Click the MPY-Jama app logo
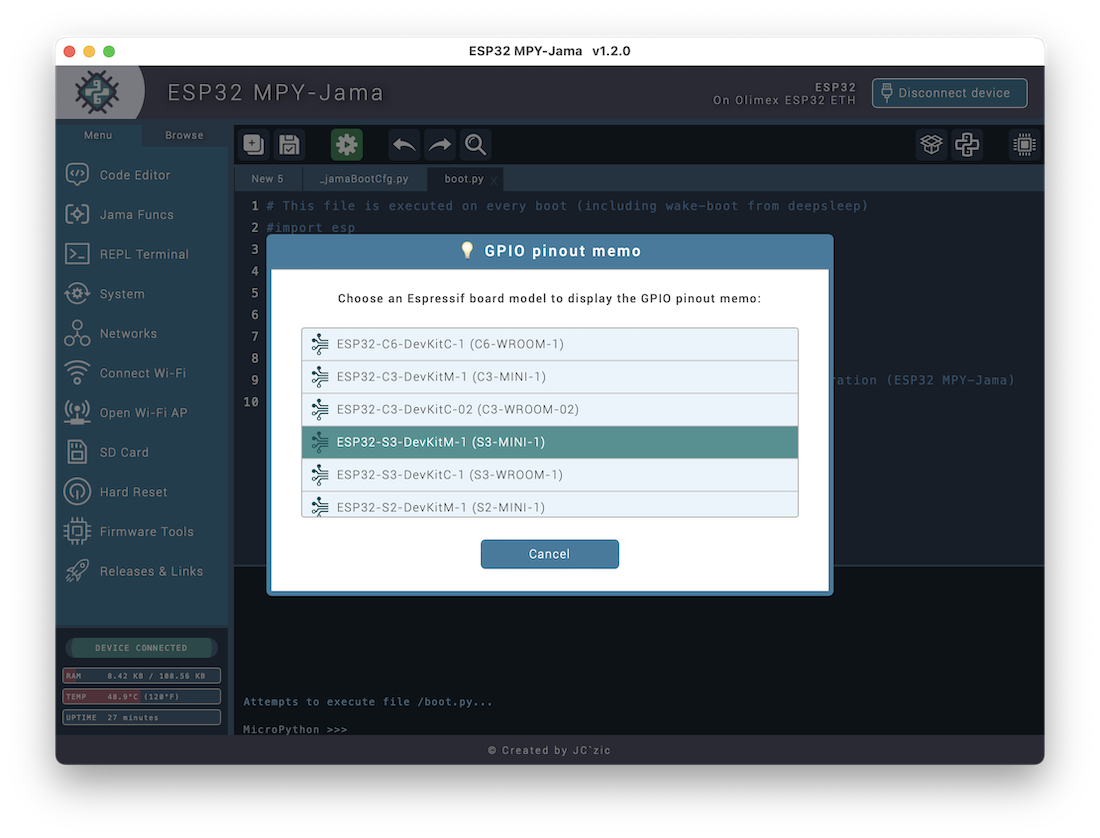The width and height of the screenshot is (1100, 838). coord(97,92)
